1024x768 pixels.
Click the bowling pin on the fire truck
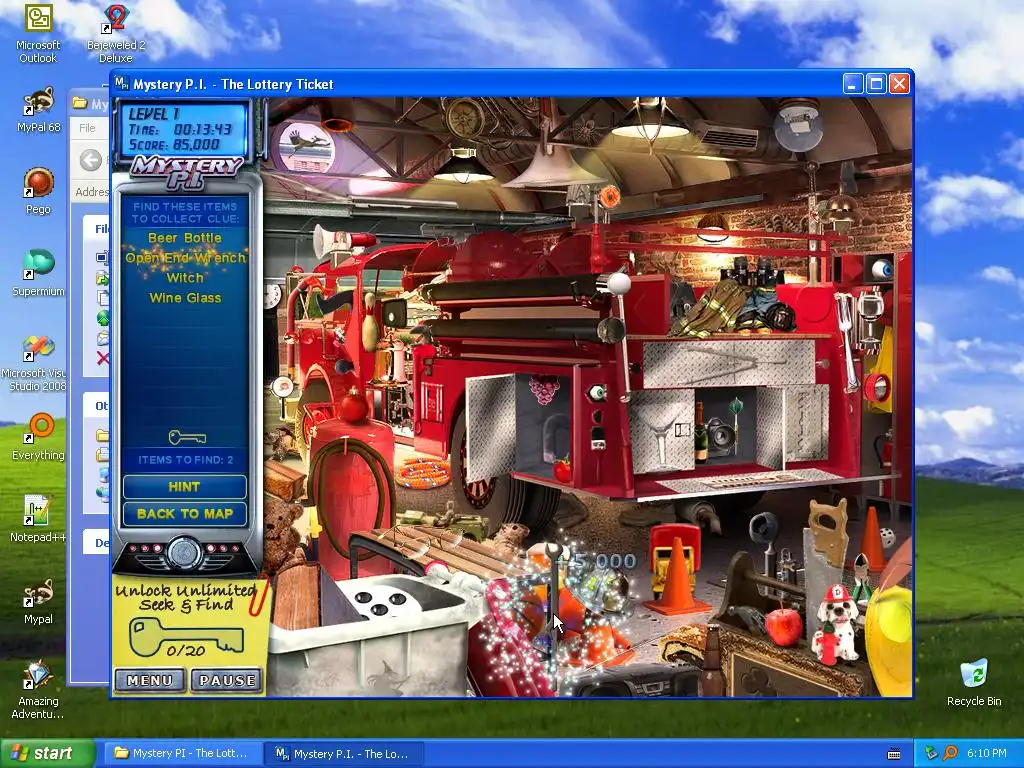(370, 322)
